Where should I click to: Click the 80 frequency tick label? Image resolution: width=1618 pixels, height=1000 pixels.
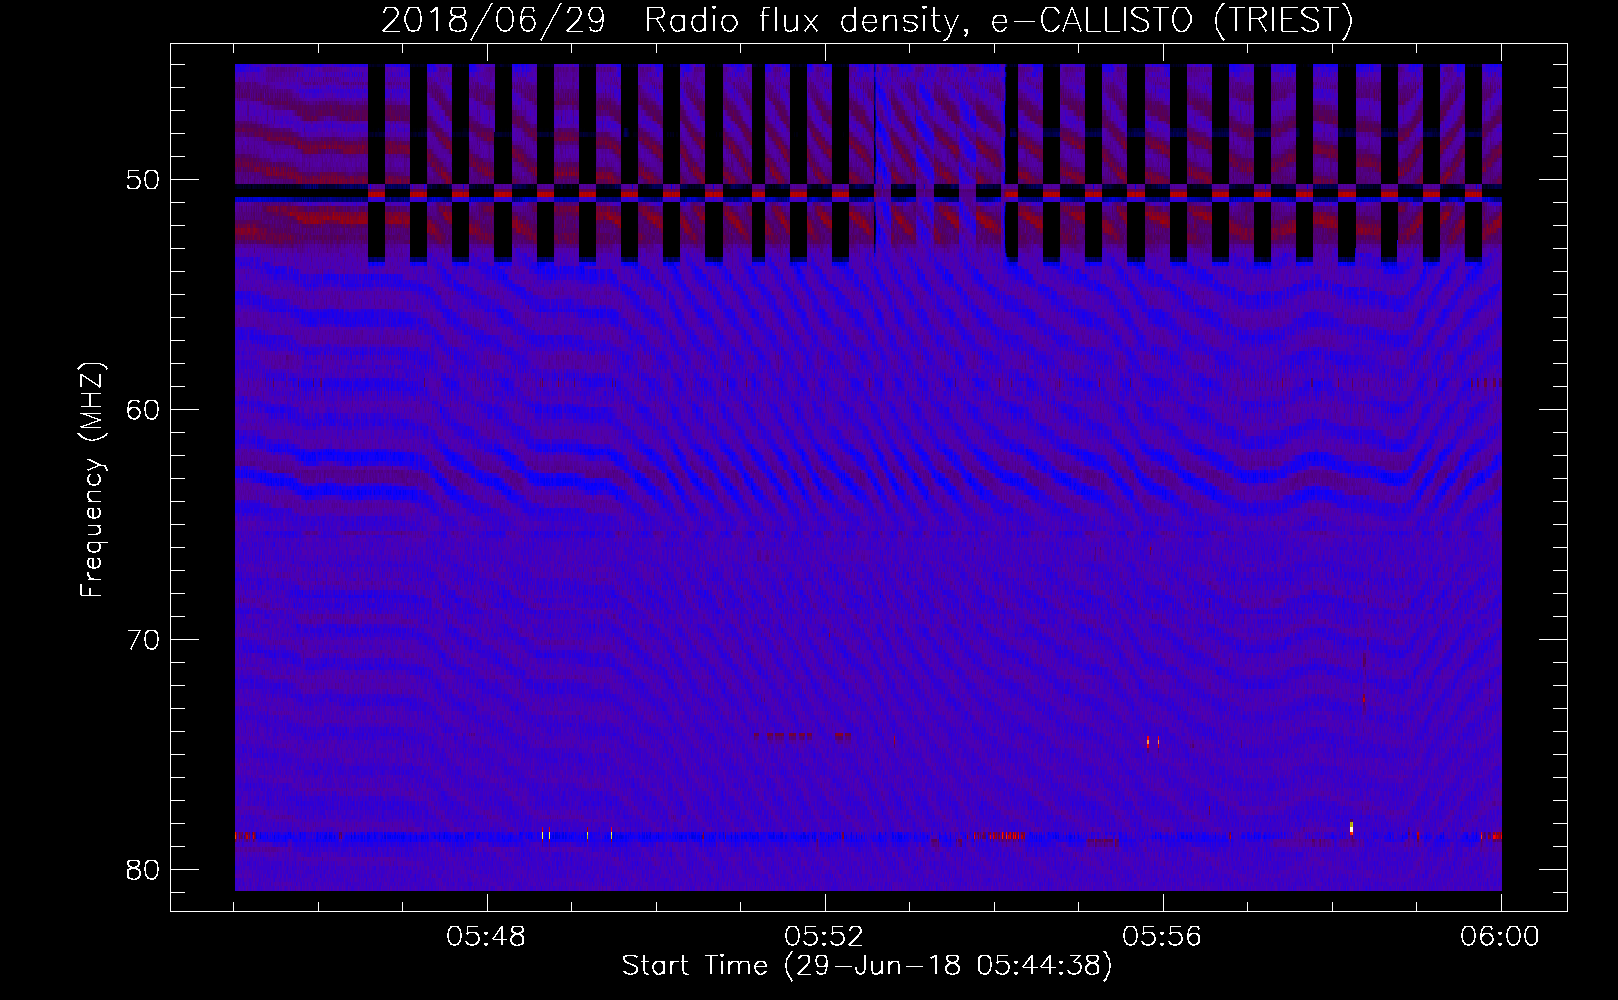[141, 869]
